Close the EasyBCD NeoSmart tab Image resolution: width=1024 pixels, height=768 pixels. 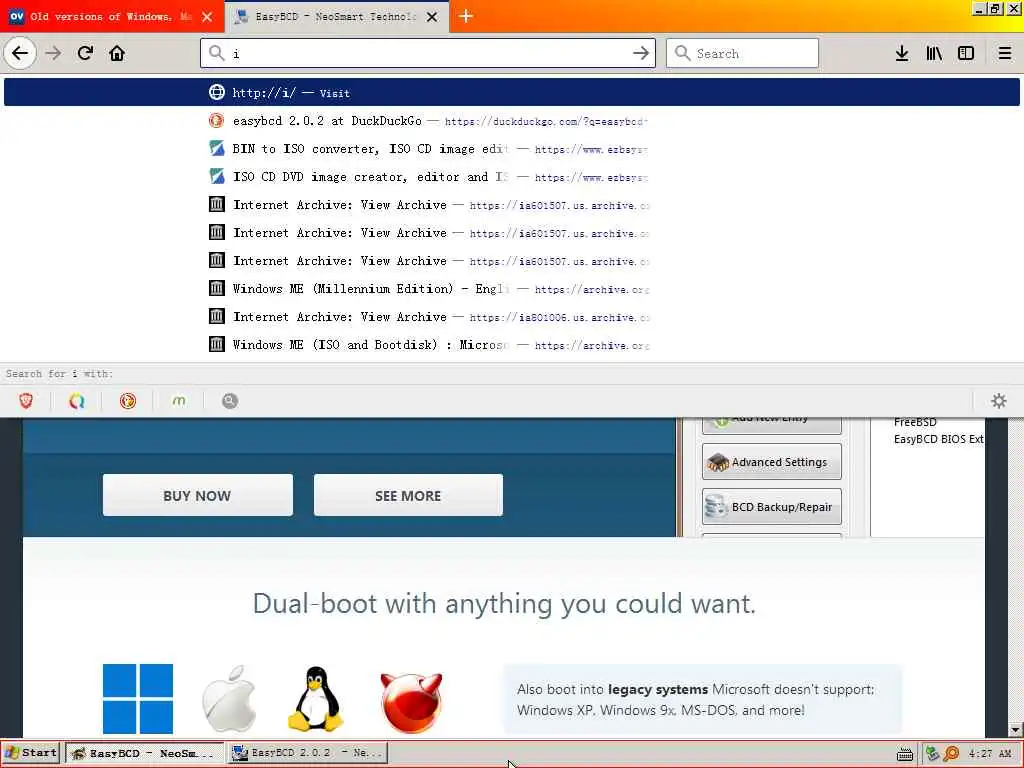point(432,17)
